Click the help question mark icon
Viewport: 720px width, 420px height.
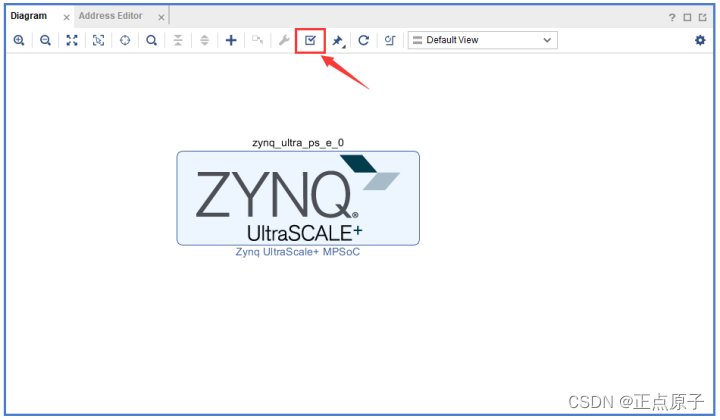tap(672, 17)
